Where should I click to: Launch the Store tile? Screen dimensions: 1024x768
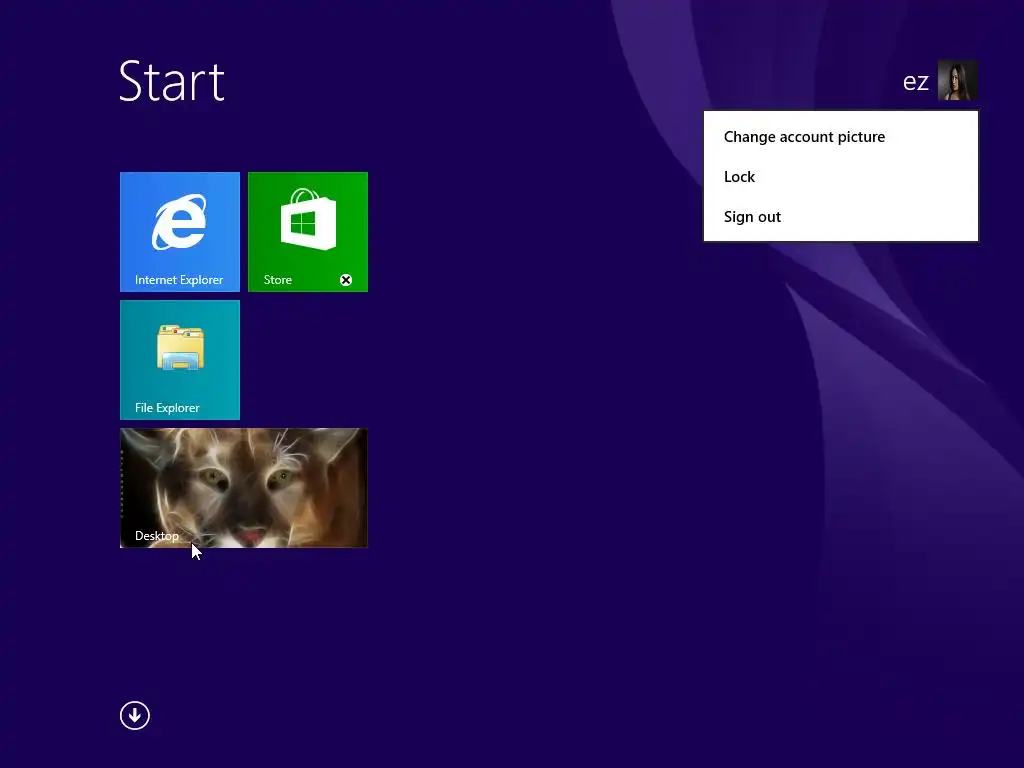click(x=308, y=232)
